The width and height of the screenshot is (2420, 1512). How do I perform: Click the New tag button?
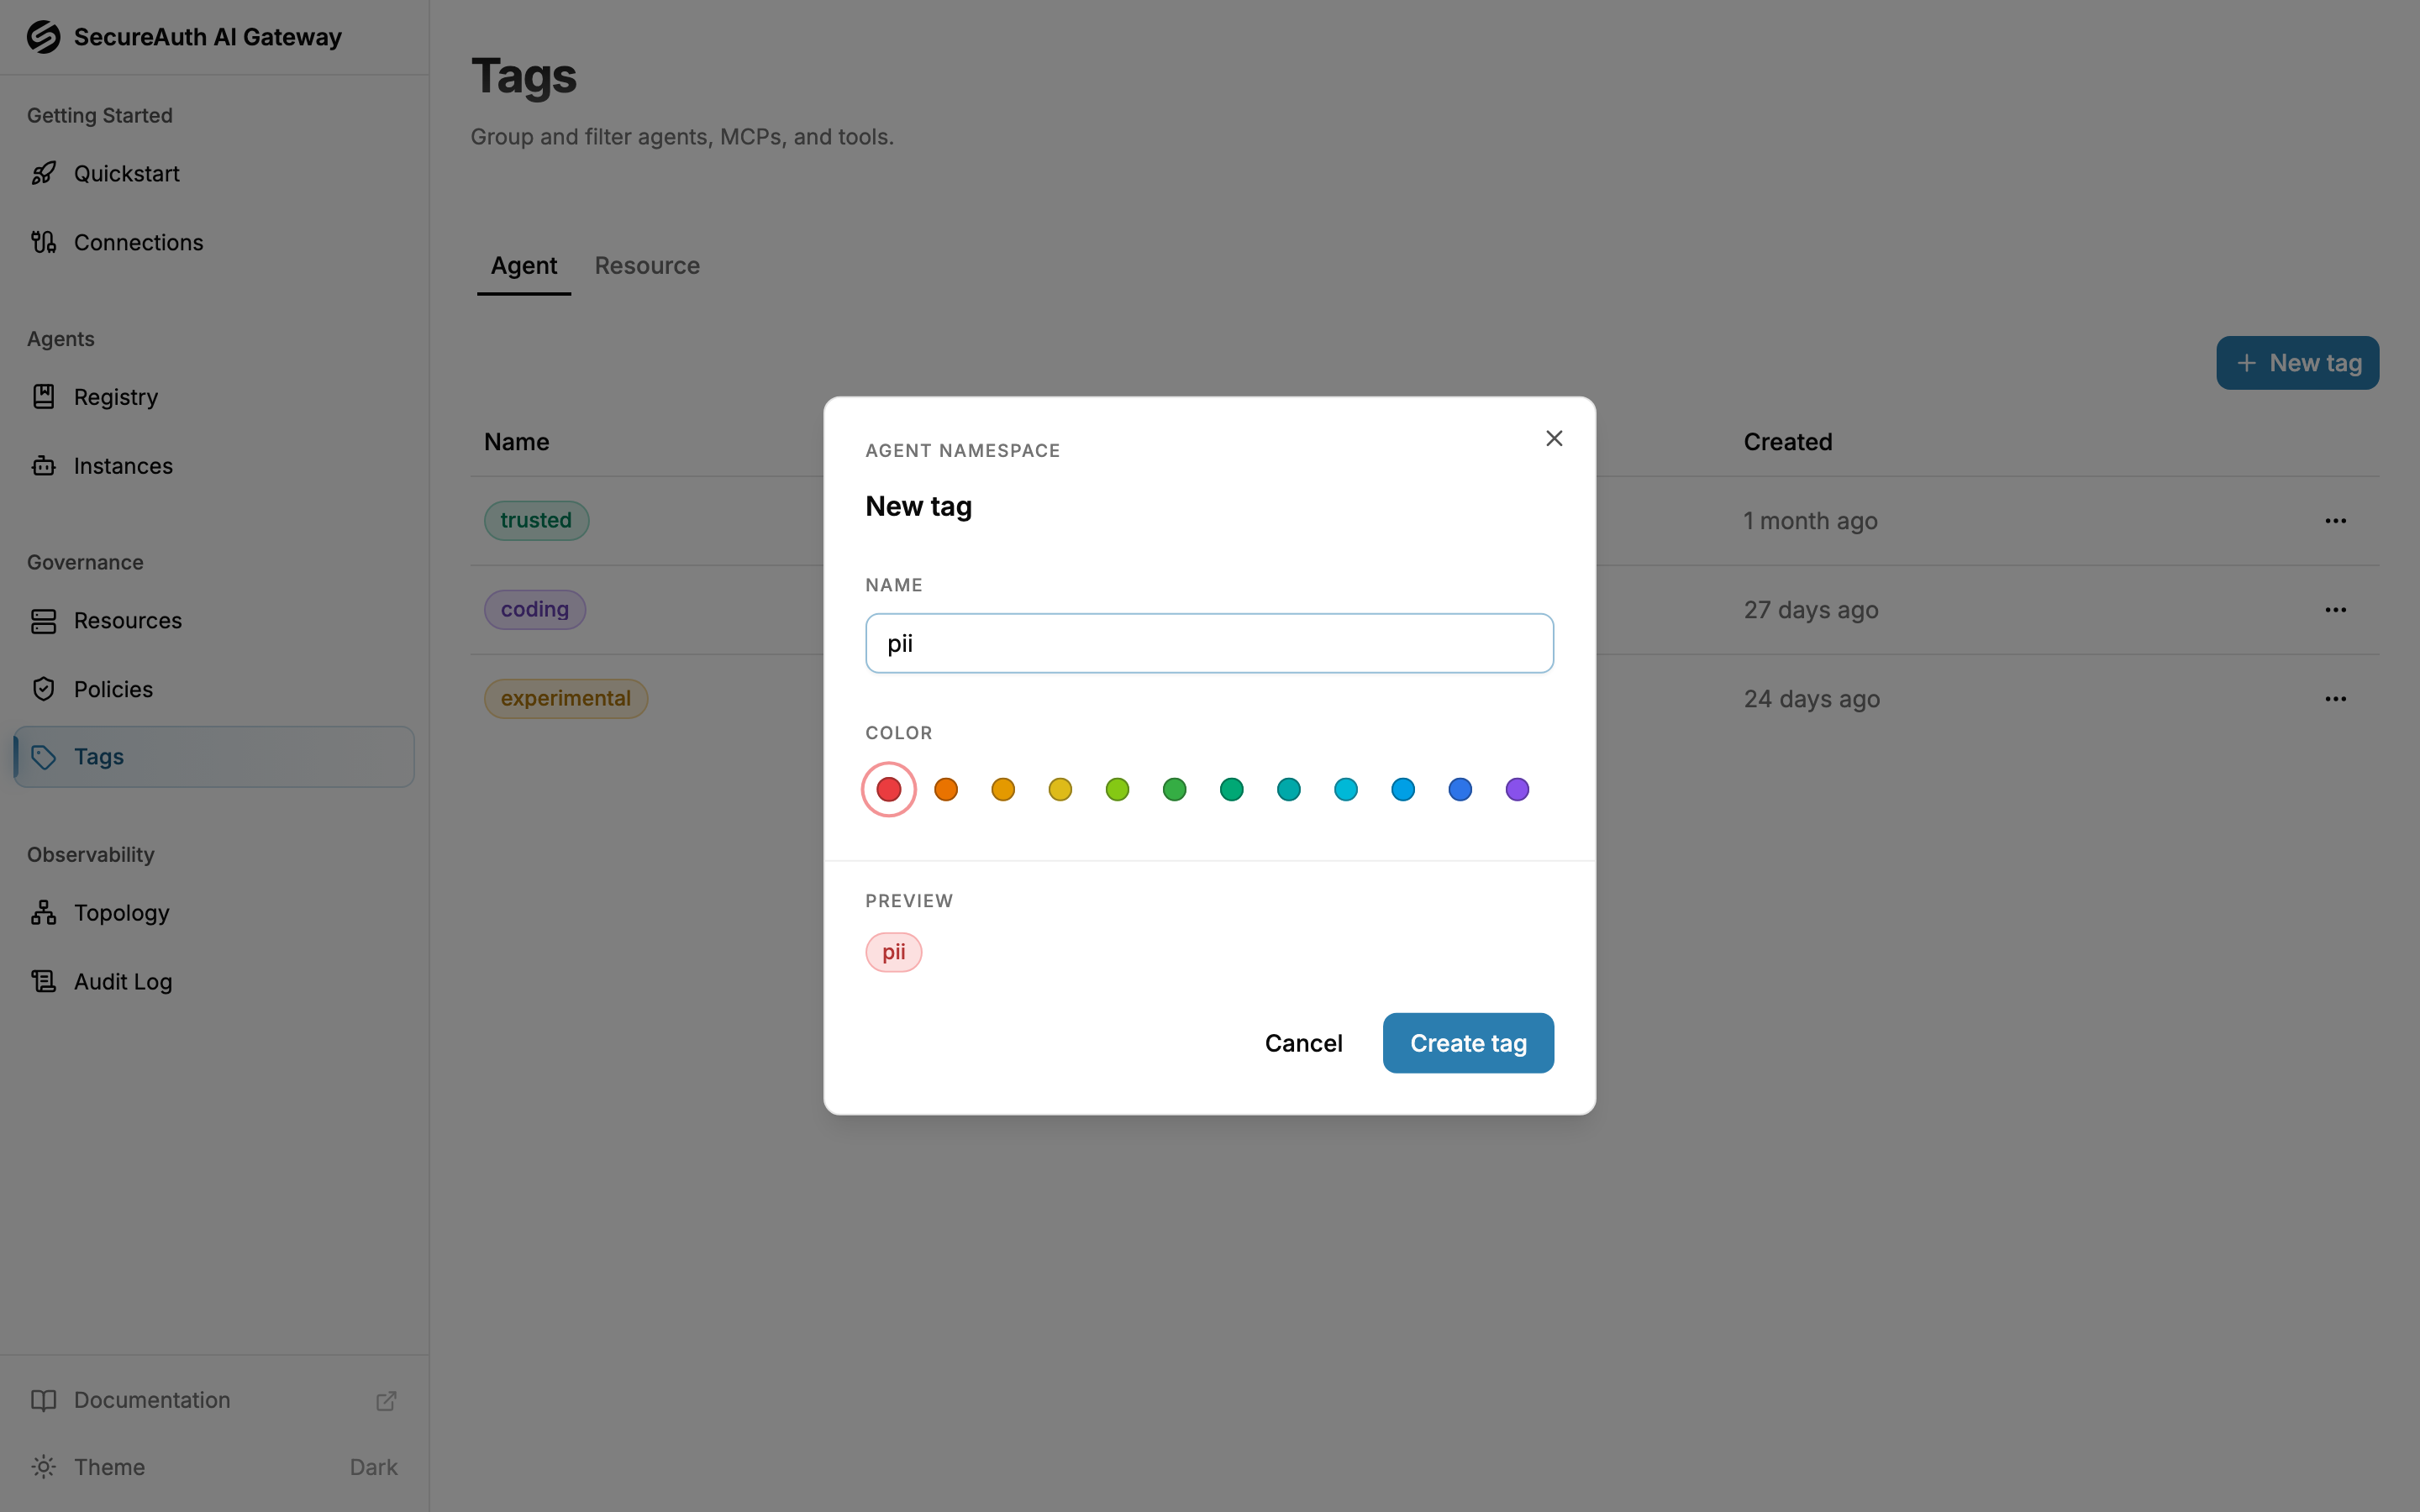tap(2297, 363)
